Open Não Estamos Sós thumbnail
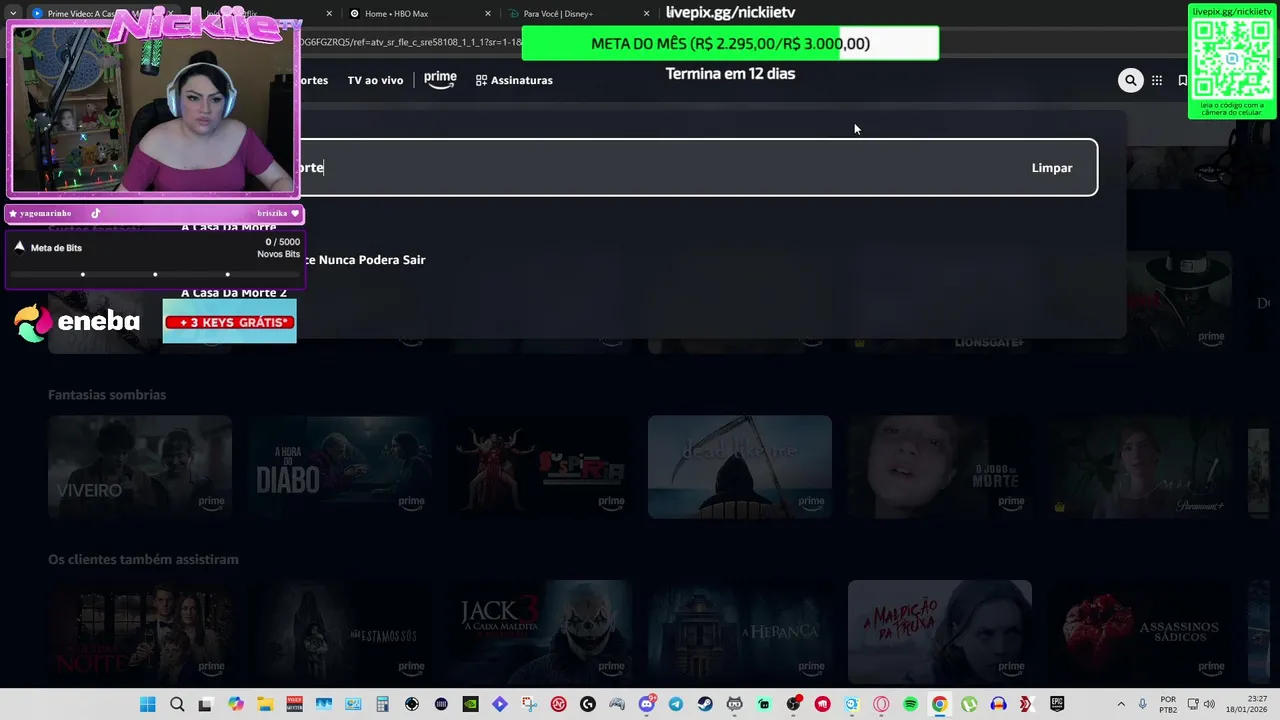This screenshot has height=720, width=1280. tap(340, 632)
